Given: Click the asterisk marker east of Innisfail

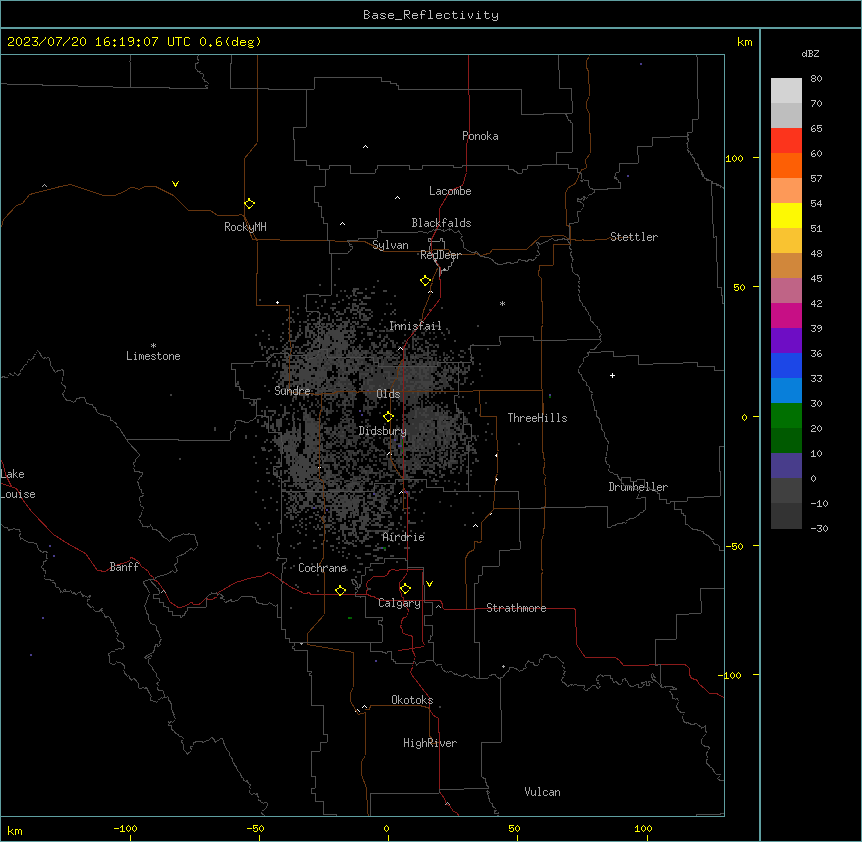Looking at the screenshot, I should (x=502, y=303).
